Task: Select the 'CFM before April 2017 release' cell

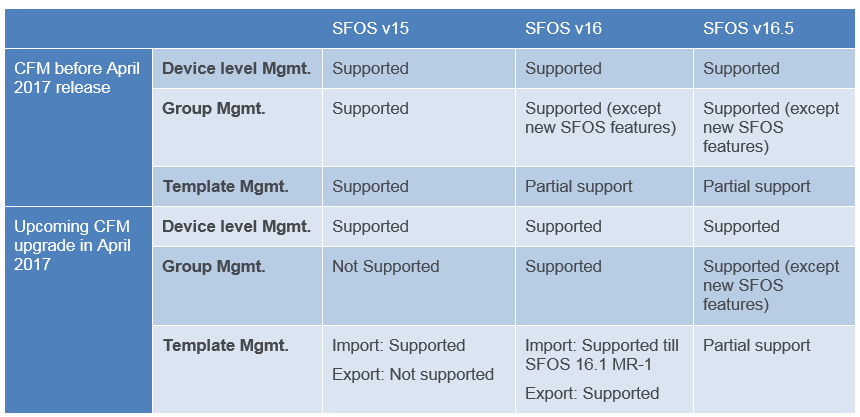Action: click(x=76, y=78)
